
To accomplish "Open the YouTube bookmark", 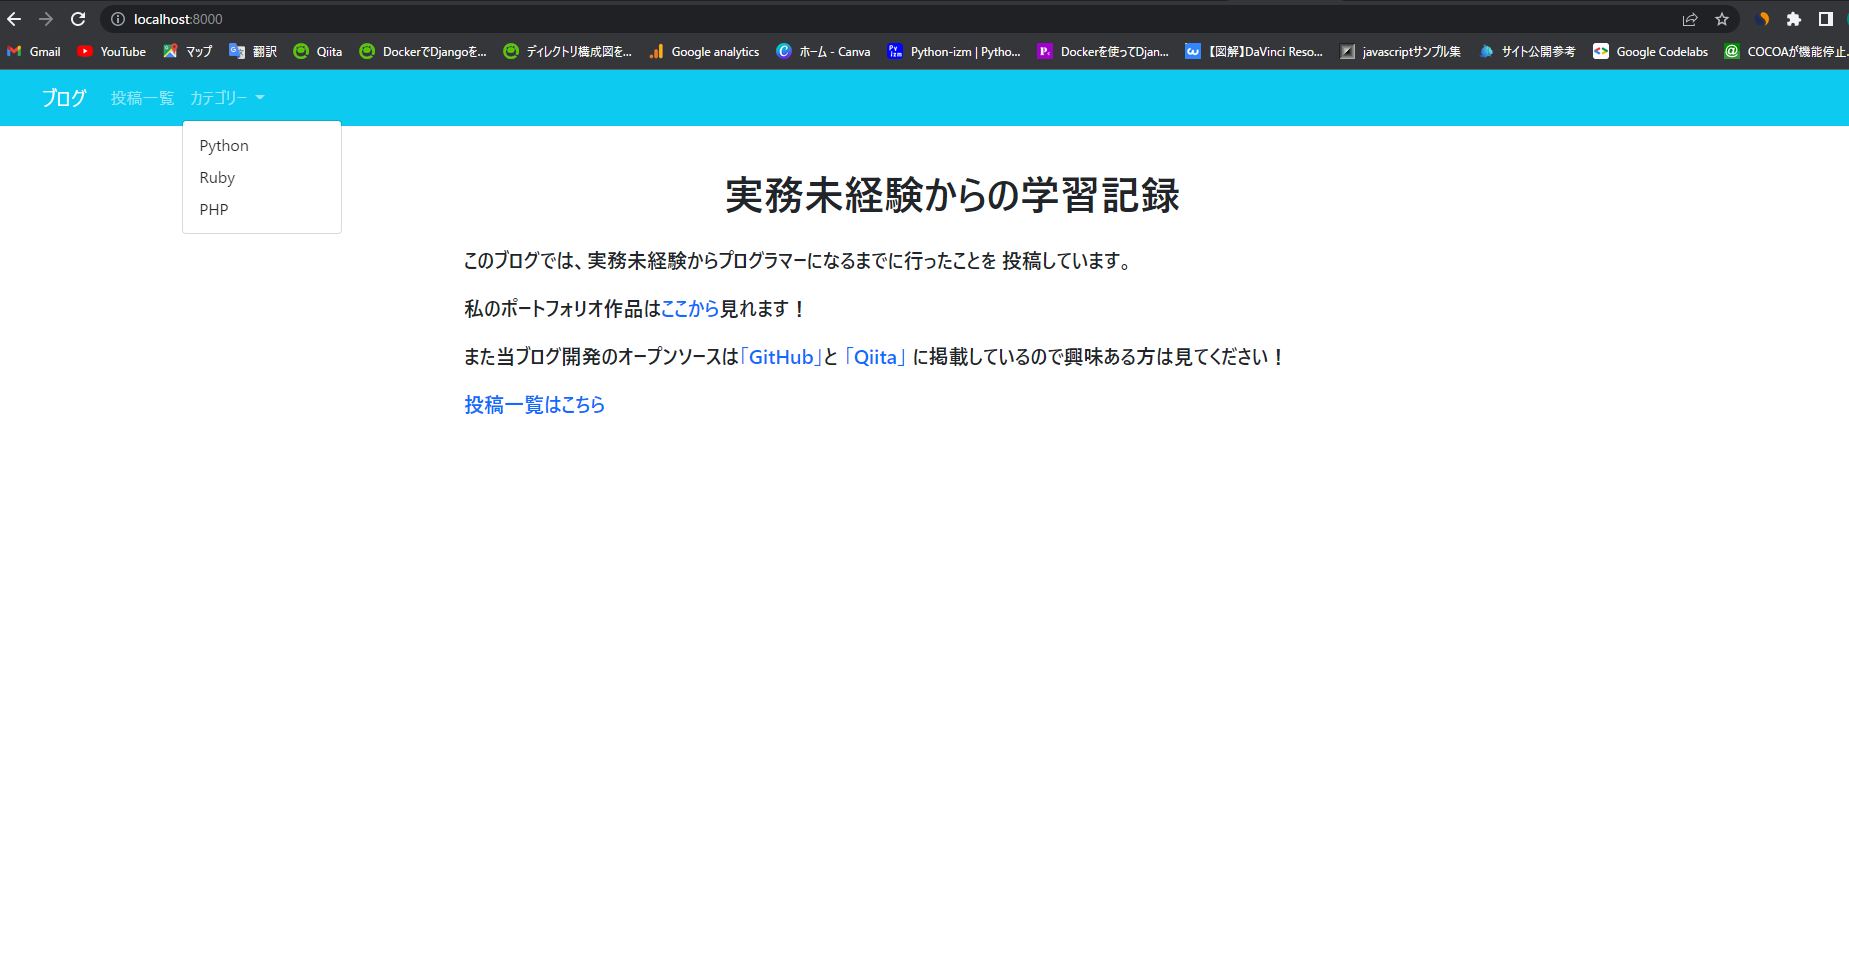I will 112,51.
